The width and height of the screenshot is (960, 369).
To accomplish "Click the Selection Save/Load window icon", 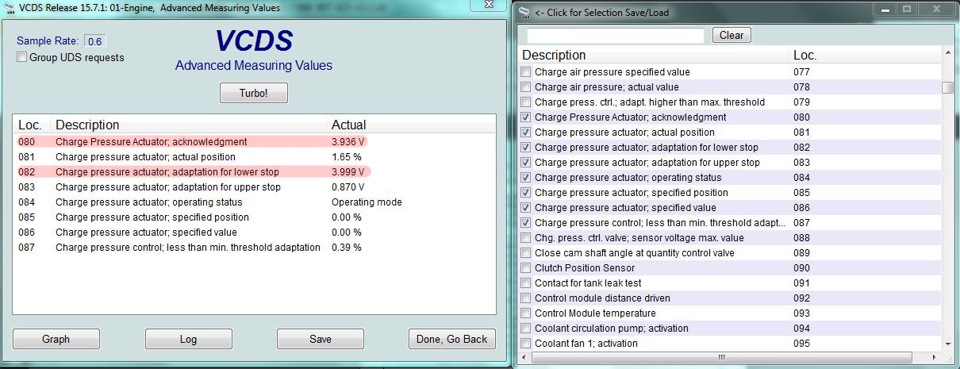I will [524, 12].
